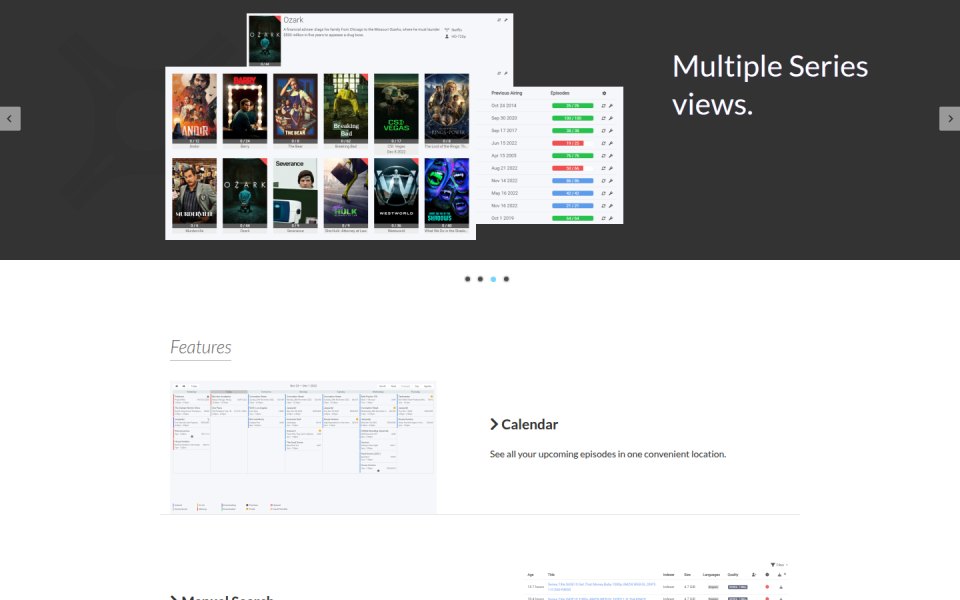Click refresh icon on the Apr 15 2005 row
This screenshot has width=960, height=600.
(x=604, y=156)
